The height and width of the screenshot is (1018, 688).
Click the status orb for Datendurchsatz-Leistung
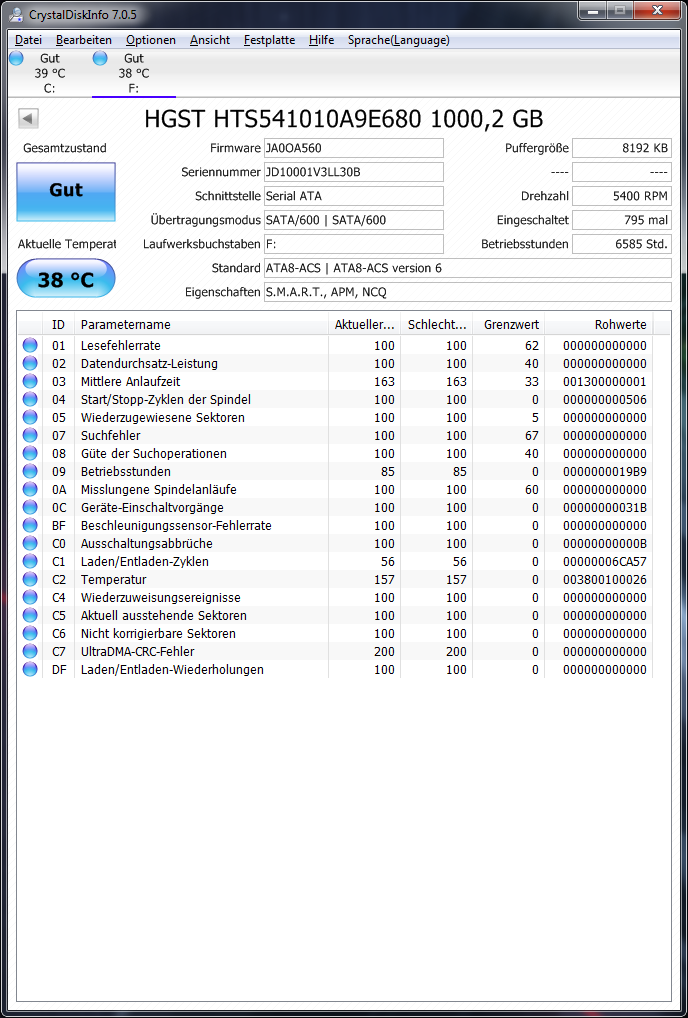[x=30, y=363]
